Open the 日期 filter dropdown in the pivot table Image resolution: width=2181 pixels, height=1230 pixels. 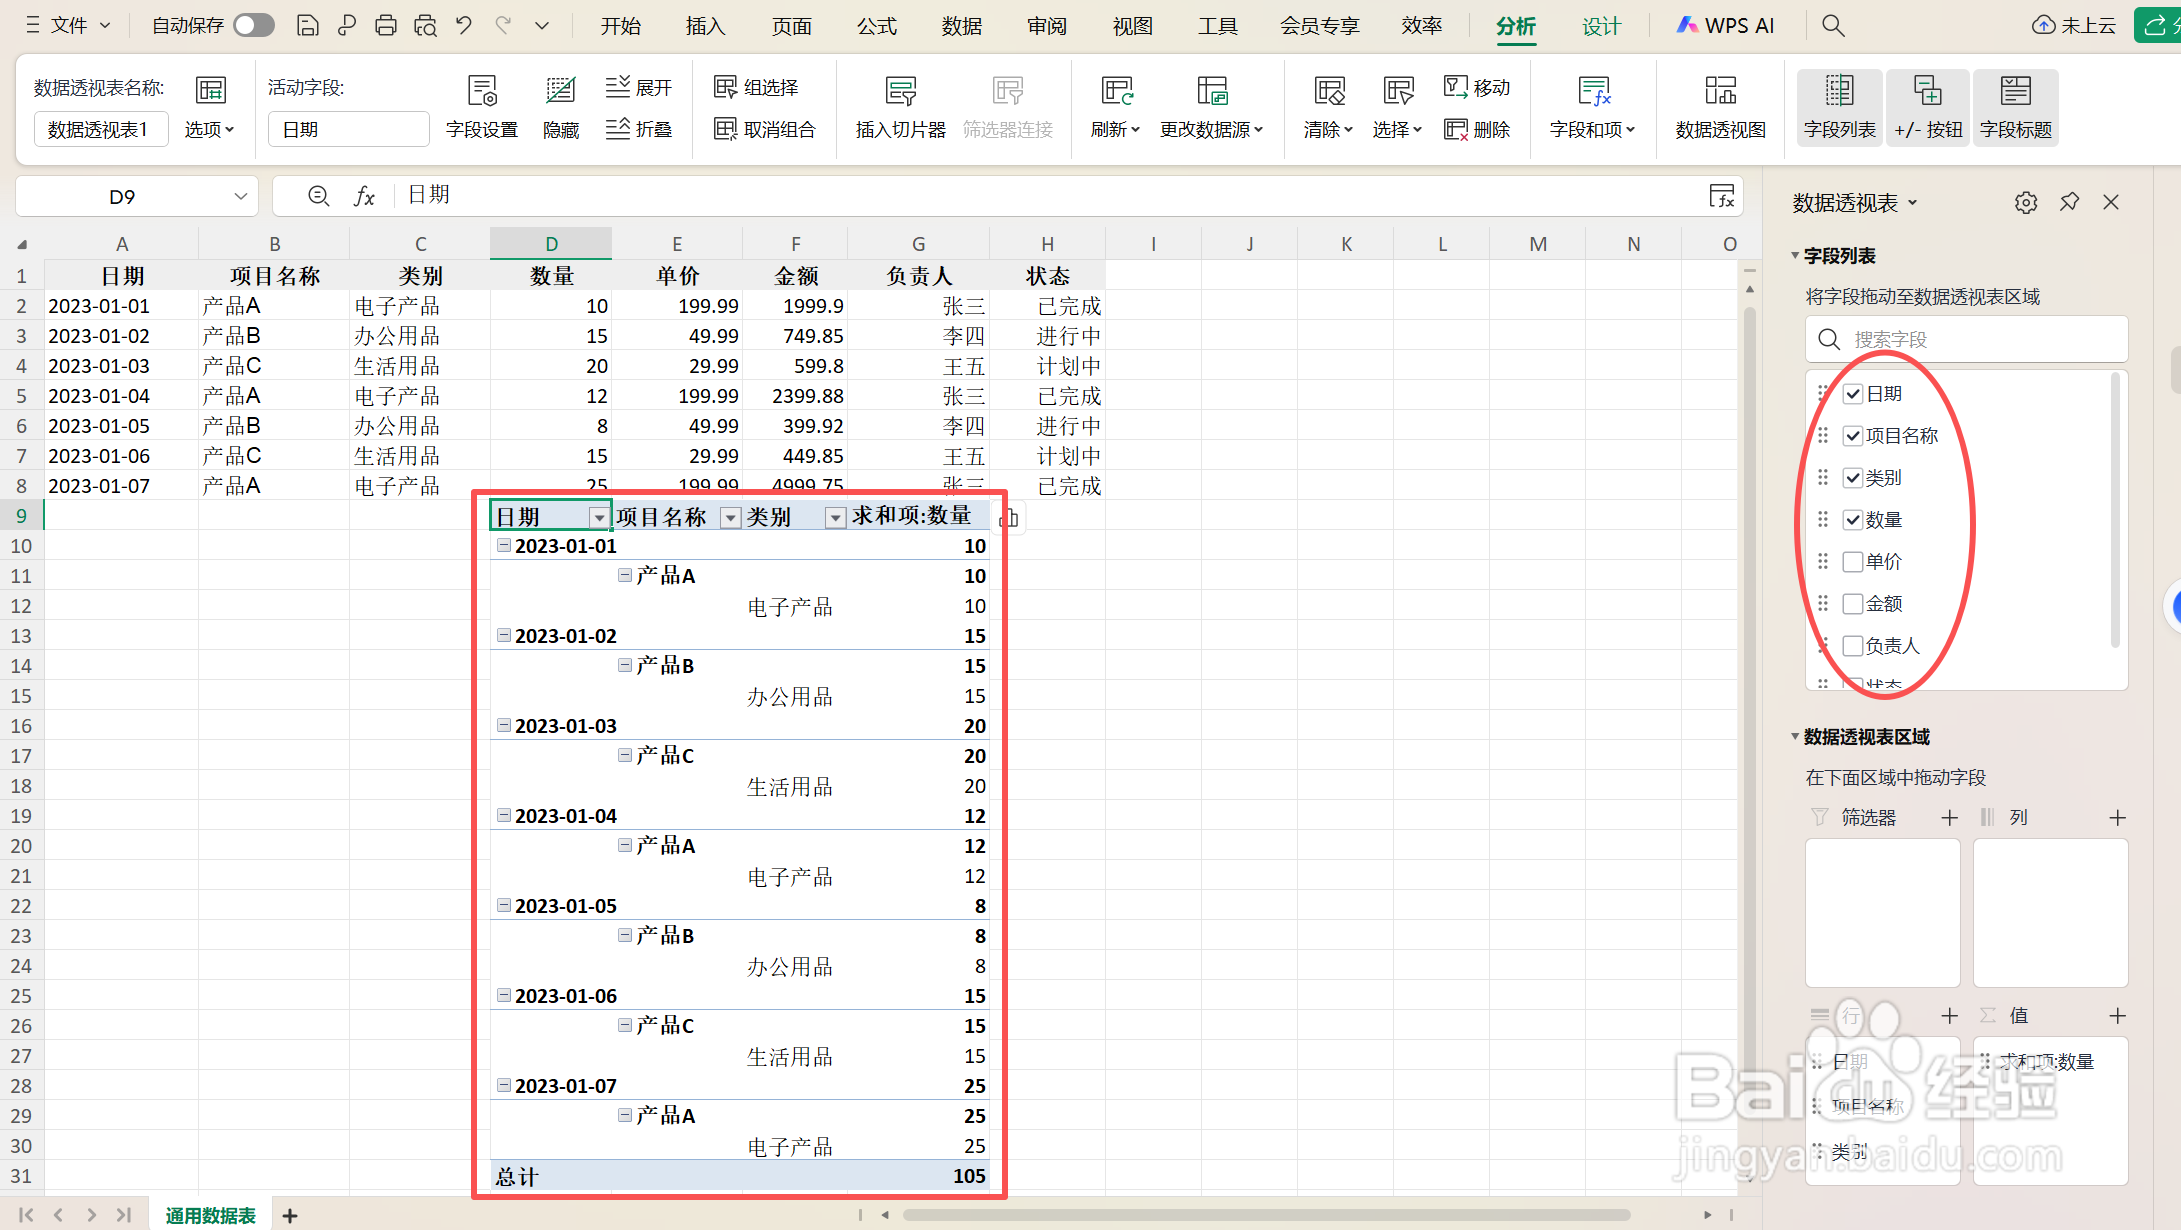(599, 518)
